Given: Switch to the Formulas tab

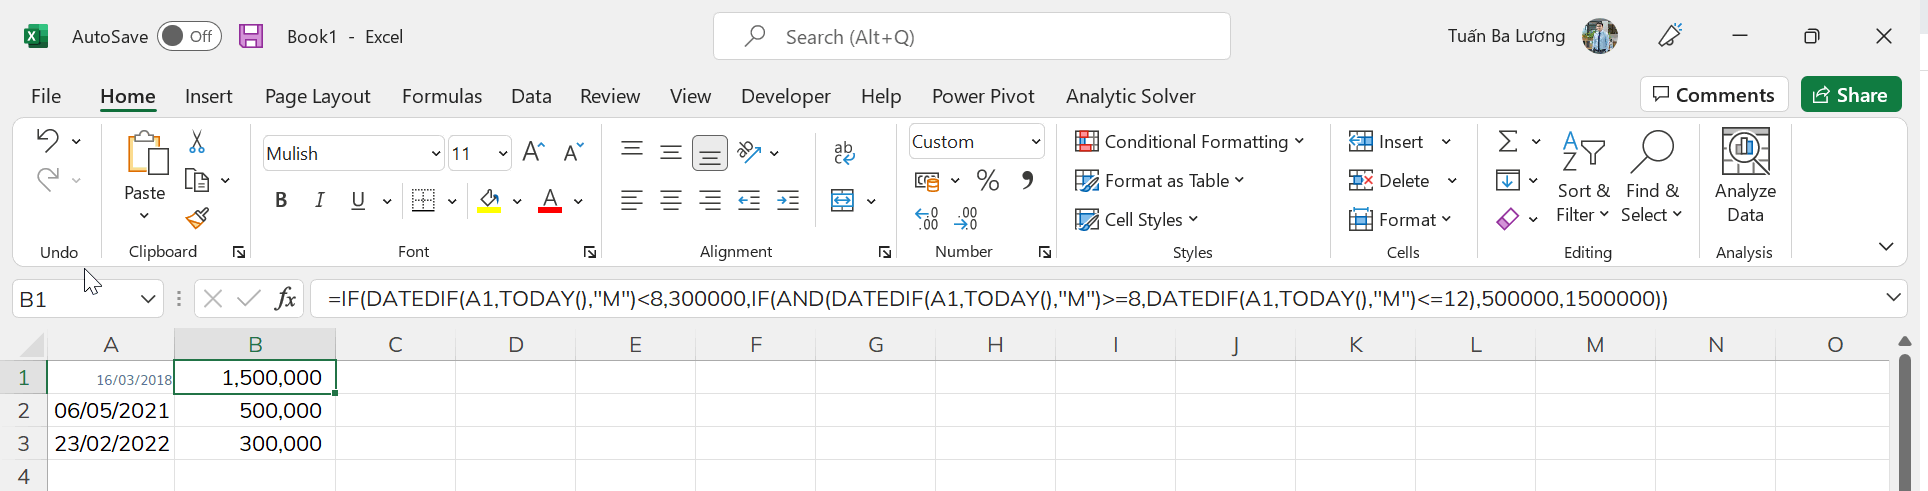Looking at the screenshot, I should point(442,96).
